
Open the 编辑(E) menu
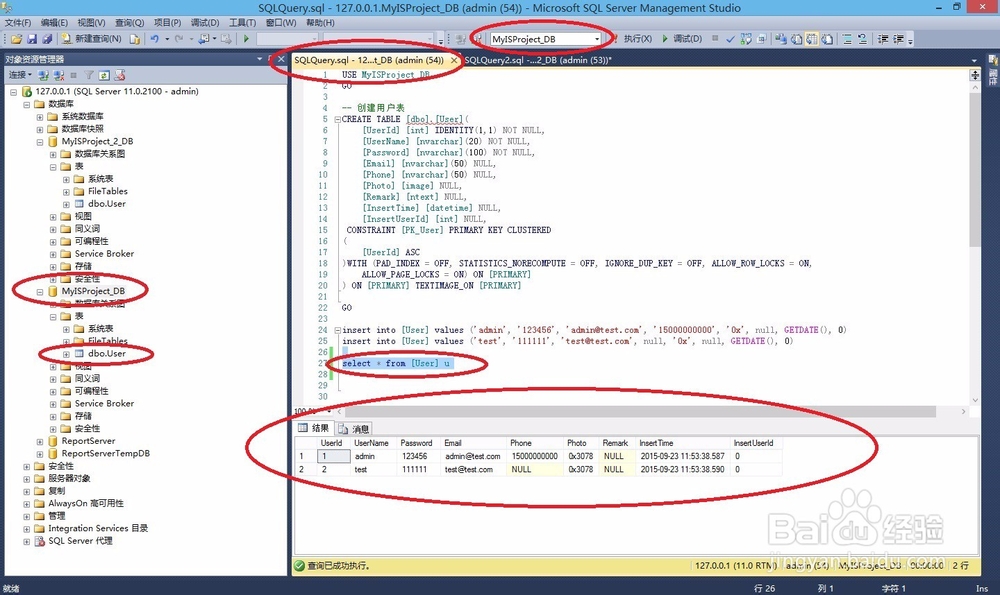click(54, 22)
